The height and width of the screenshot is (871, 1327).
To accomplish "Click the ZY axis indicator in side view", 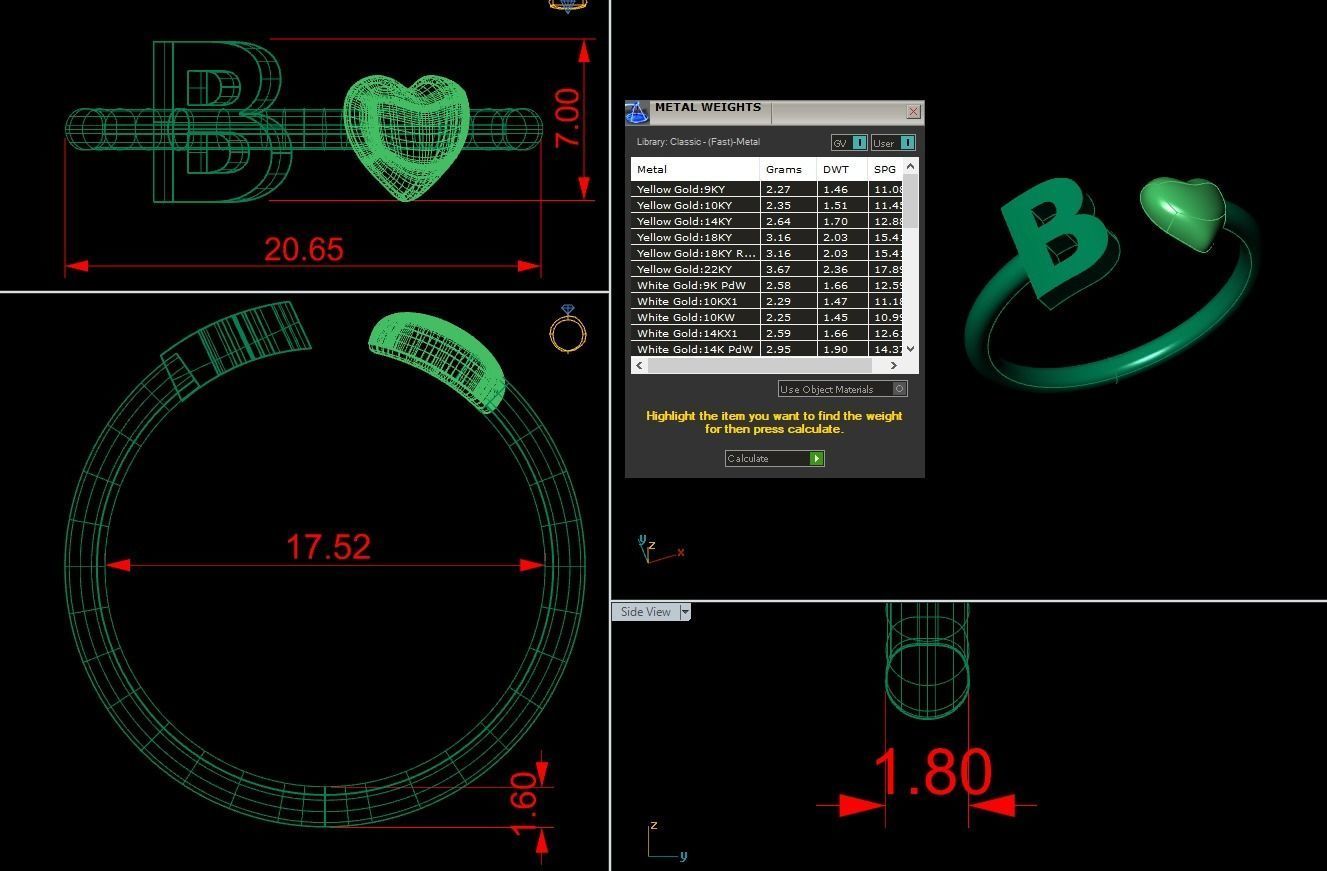I will 667,841.
